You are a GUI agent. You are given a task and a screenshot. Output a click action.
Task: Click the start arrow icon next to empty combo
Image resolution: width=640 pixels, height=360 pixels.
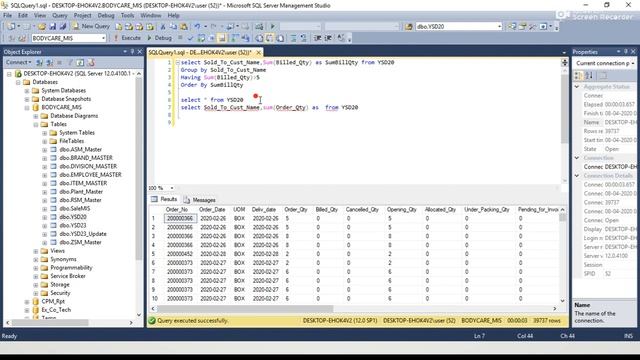pyautogui.click(x=273, y=27)
